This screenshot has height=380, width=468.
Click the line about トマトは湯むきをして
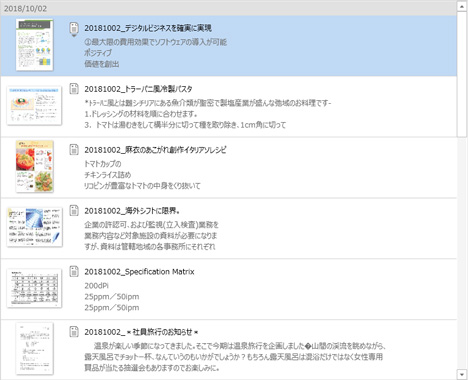(185, 125)
